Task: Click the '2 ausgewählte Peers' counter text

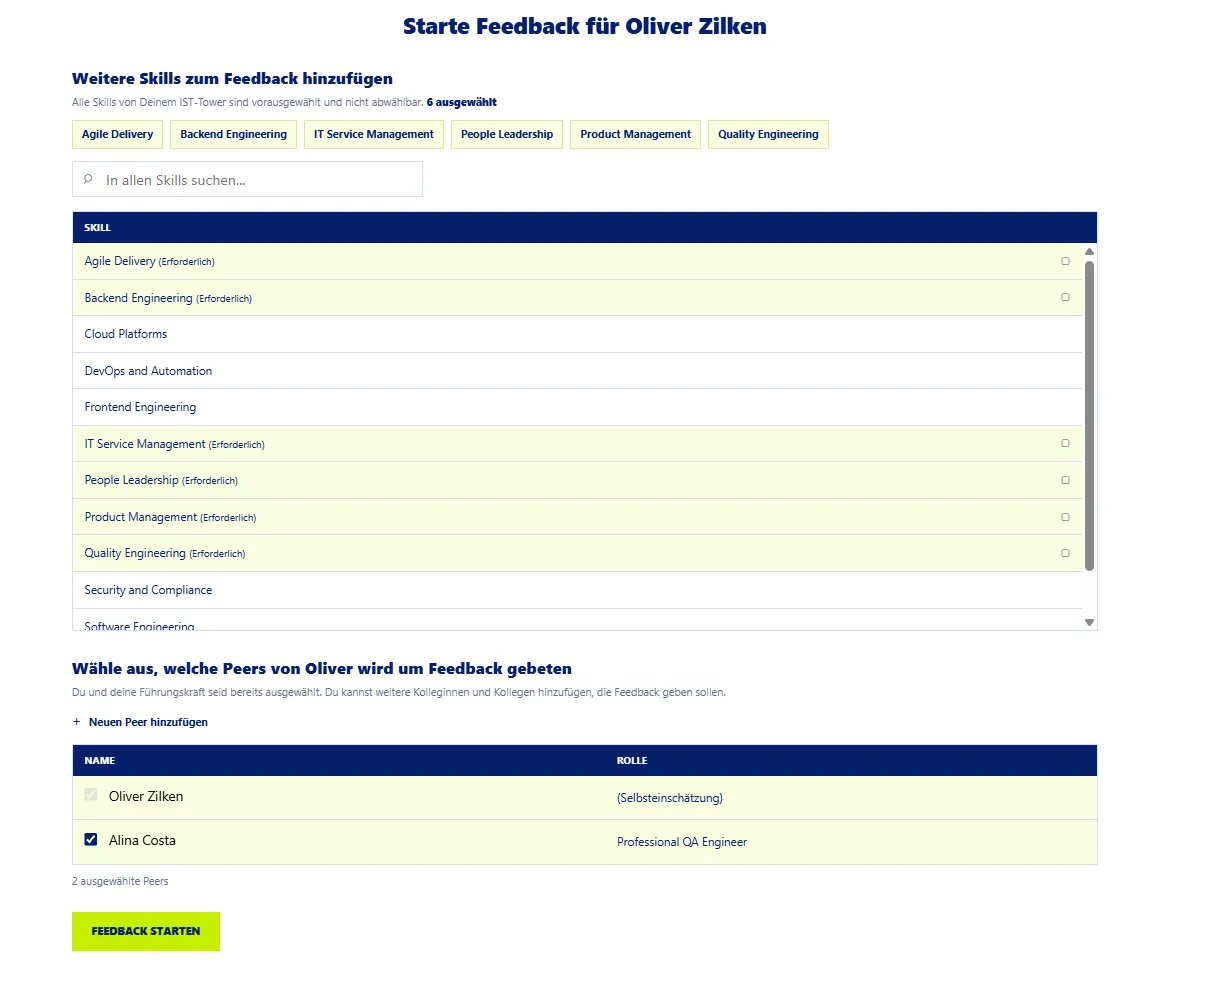Action: (120, 881)
